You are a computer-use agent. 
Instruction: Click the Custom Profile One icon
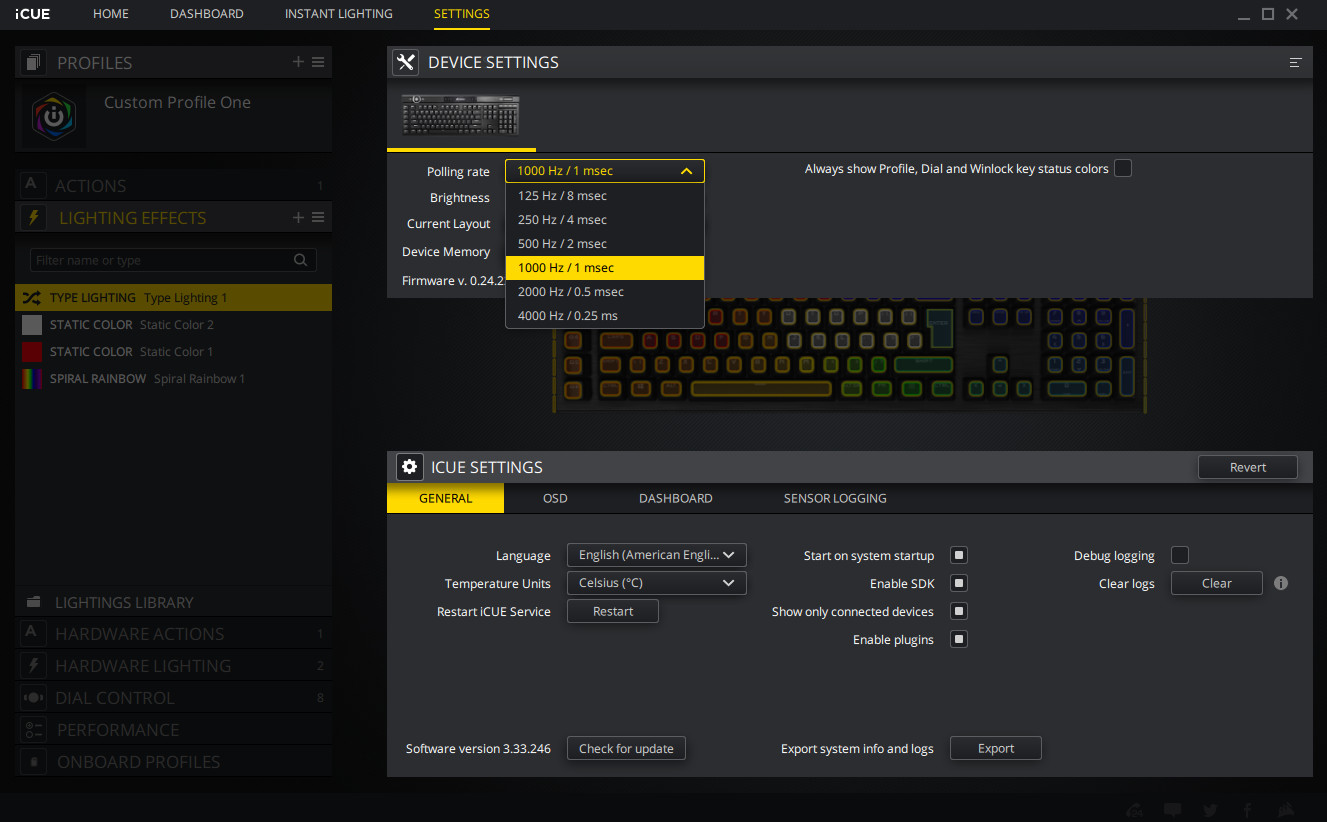[x=53, y=116]
